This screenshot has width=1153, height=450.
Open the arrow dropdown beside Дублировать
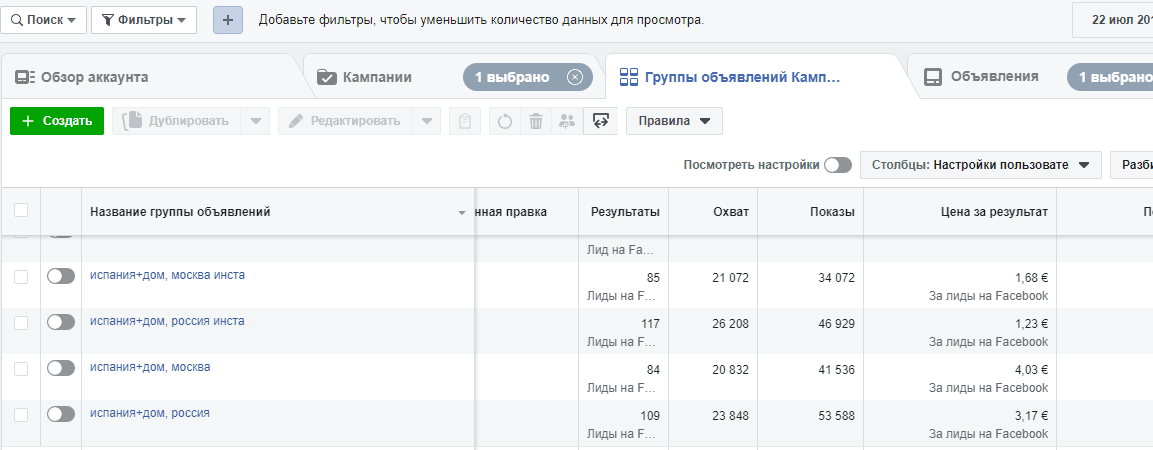[257, 121]
